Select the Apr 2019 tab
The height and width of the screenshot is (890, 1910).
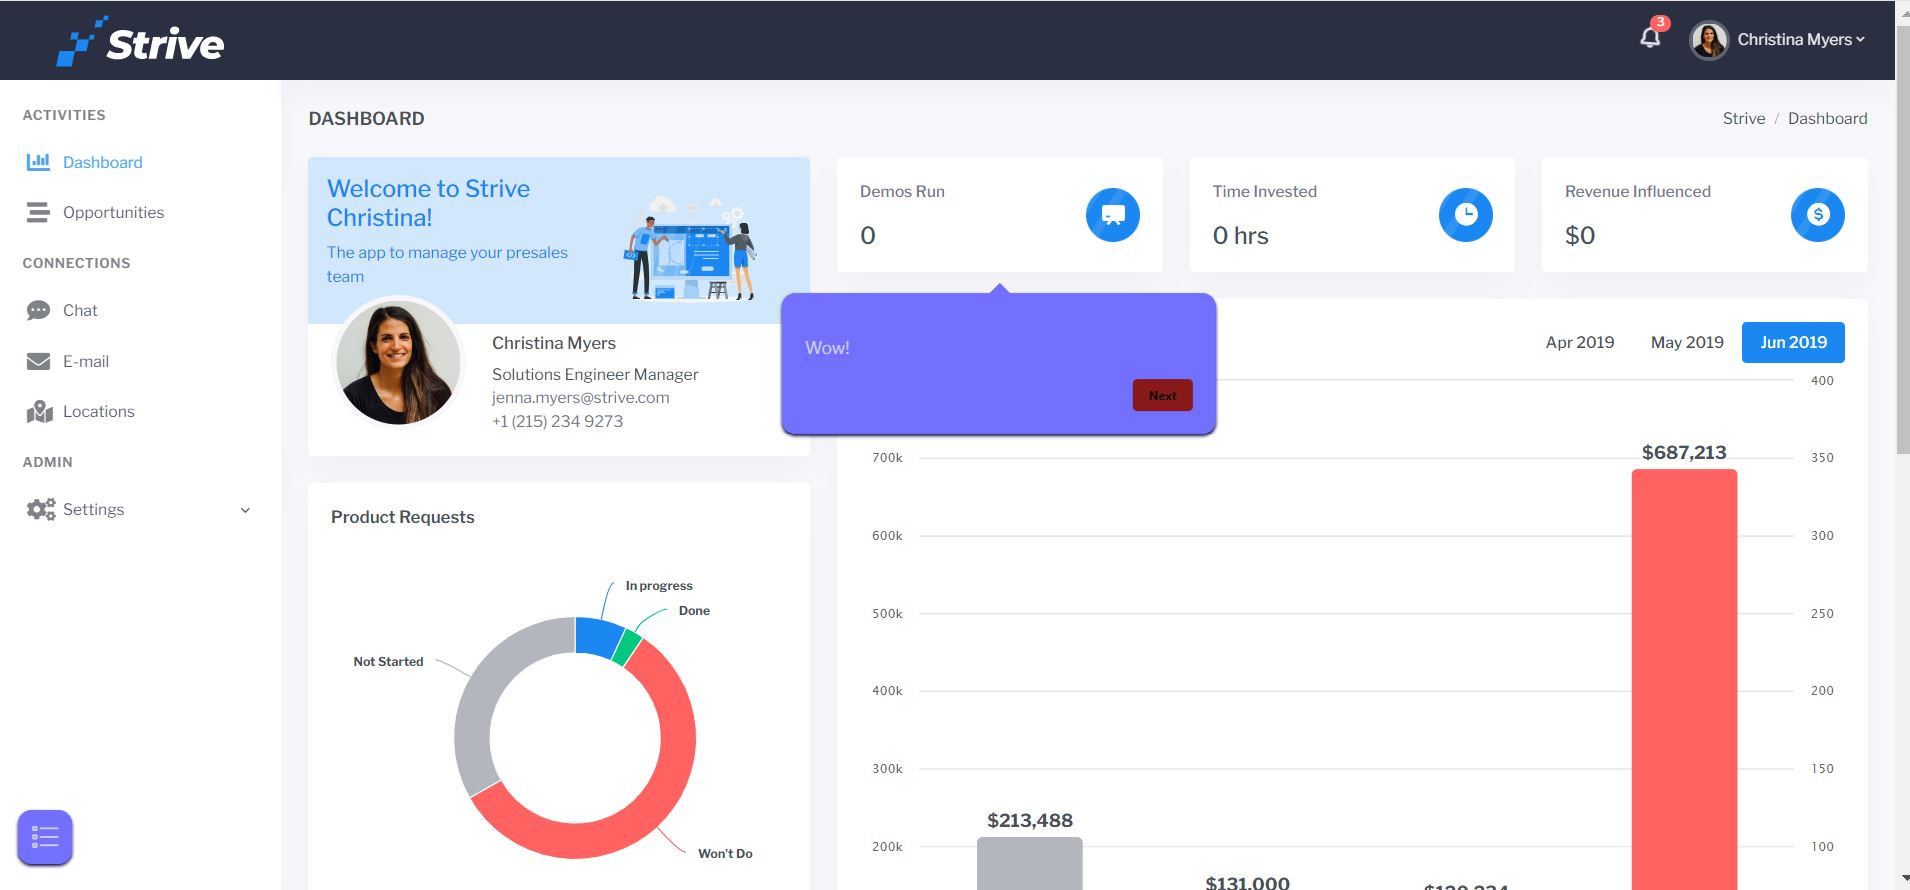coord(1580,342)
